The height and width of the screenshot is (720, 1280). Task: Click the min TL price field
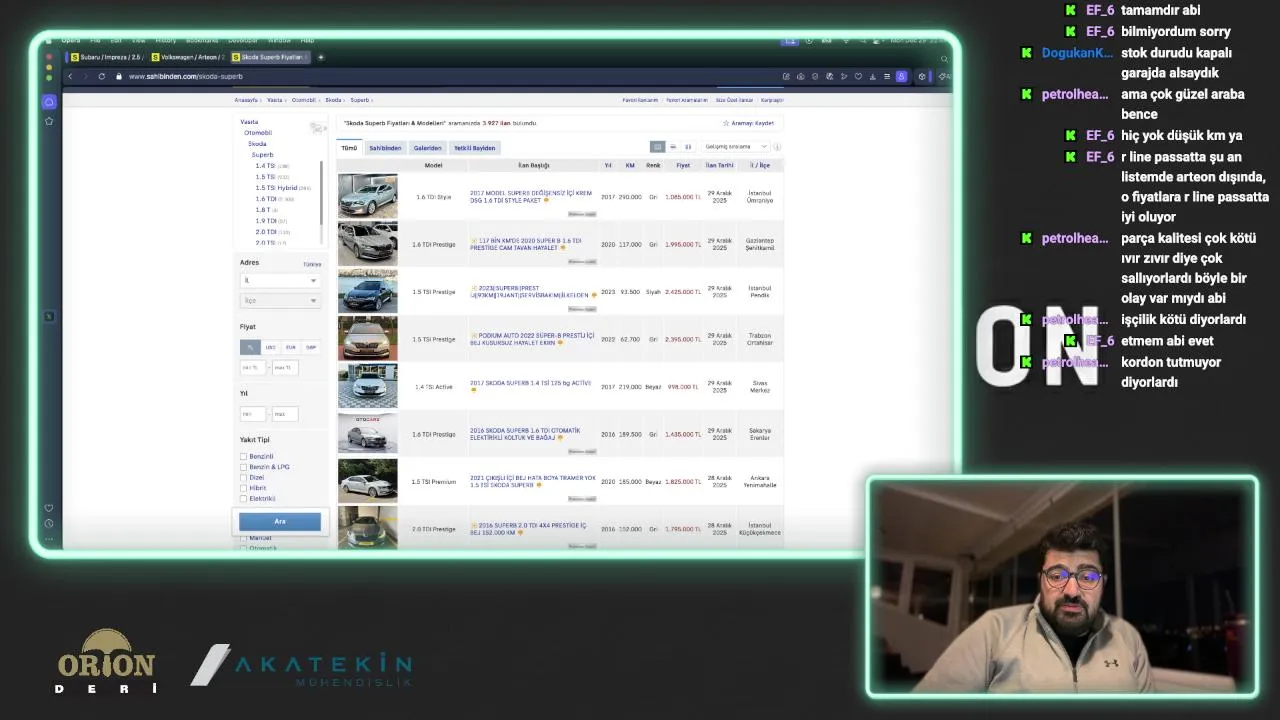(253, 367)
